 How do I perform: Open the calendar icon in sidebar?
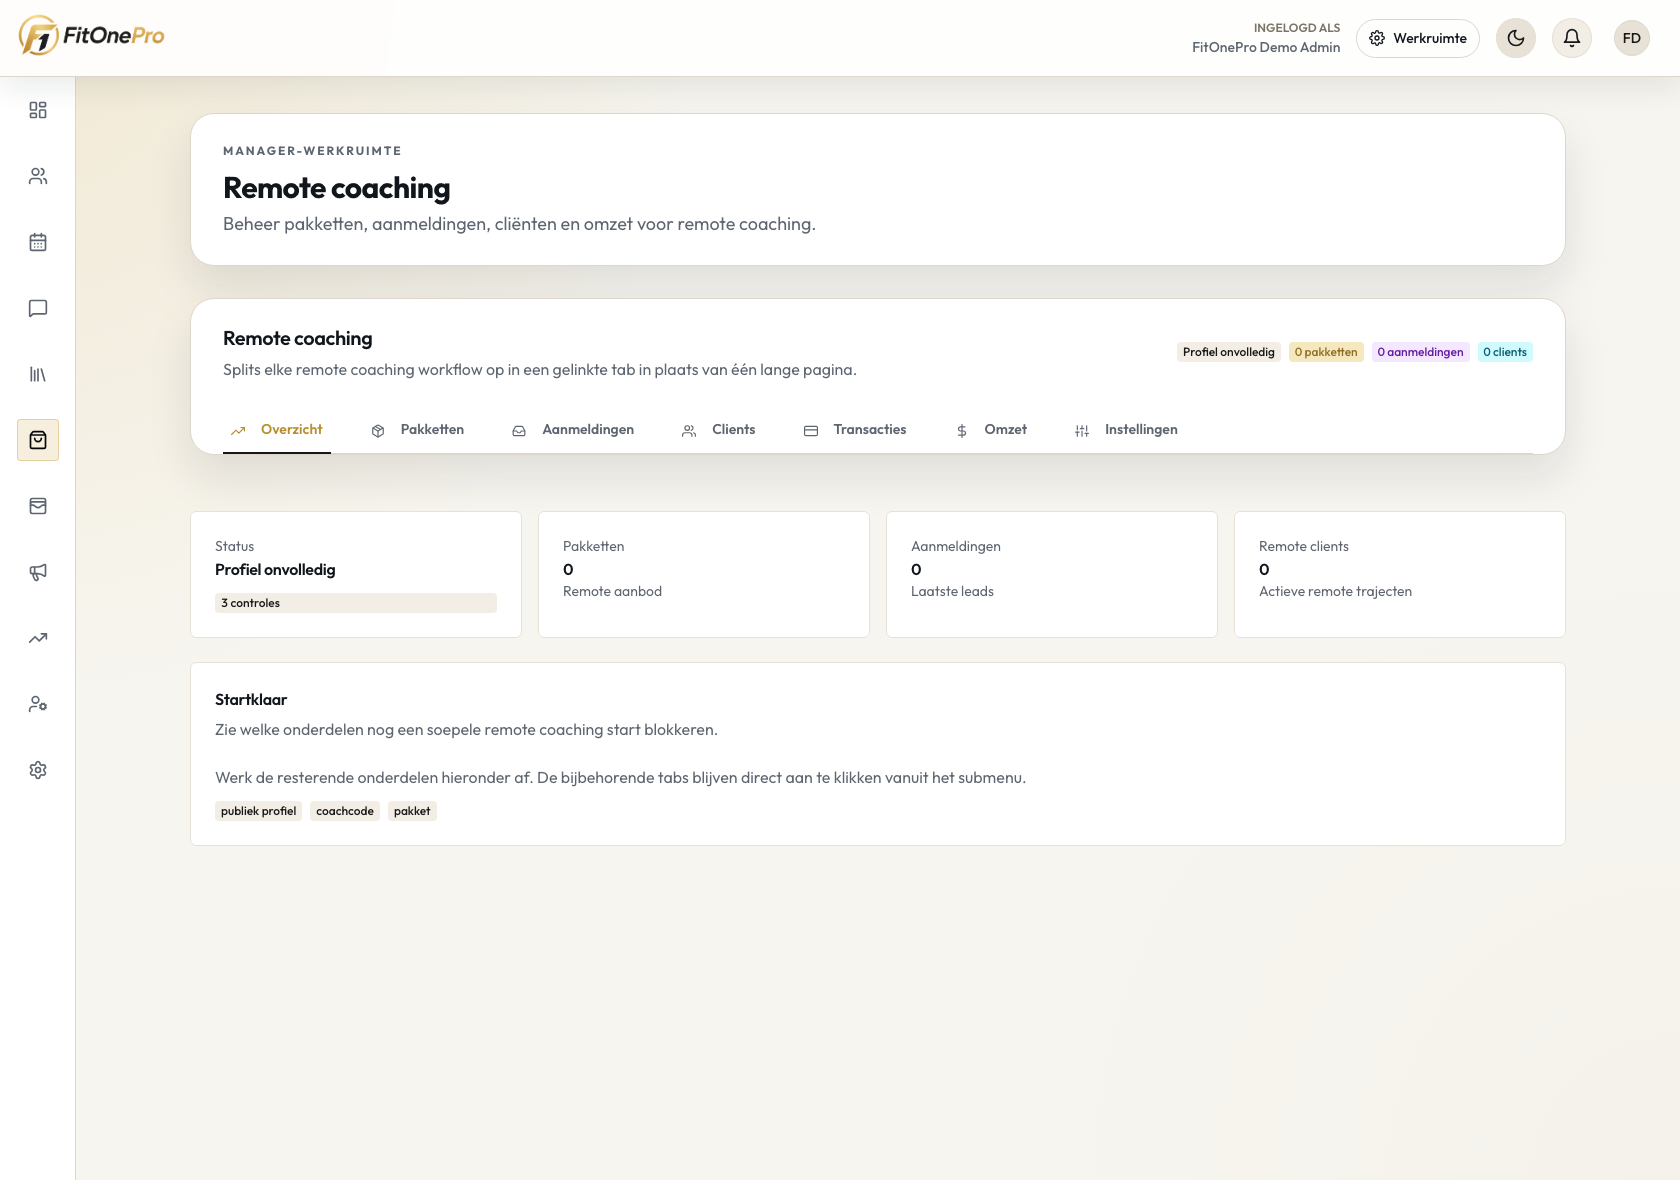pos(38,242)
